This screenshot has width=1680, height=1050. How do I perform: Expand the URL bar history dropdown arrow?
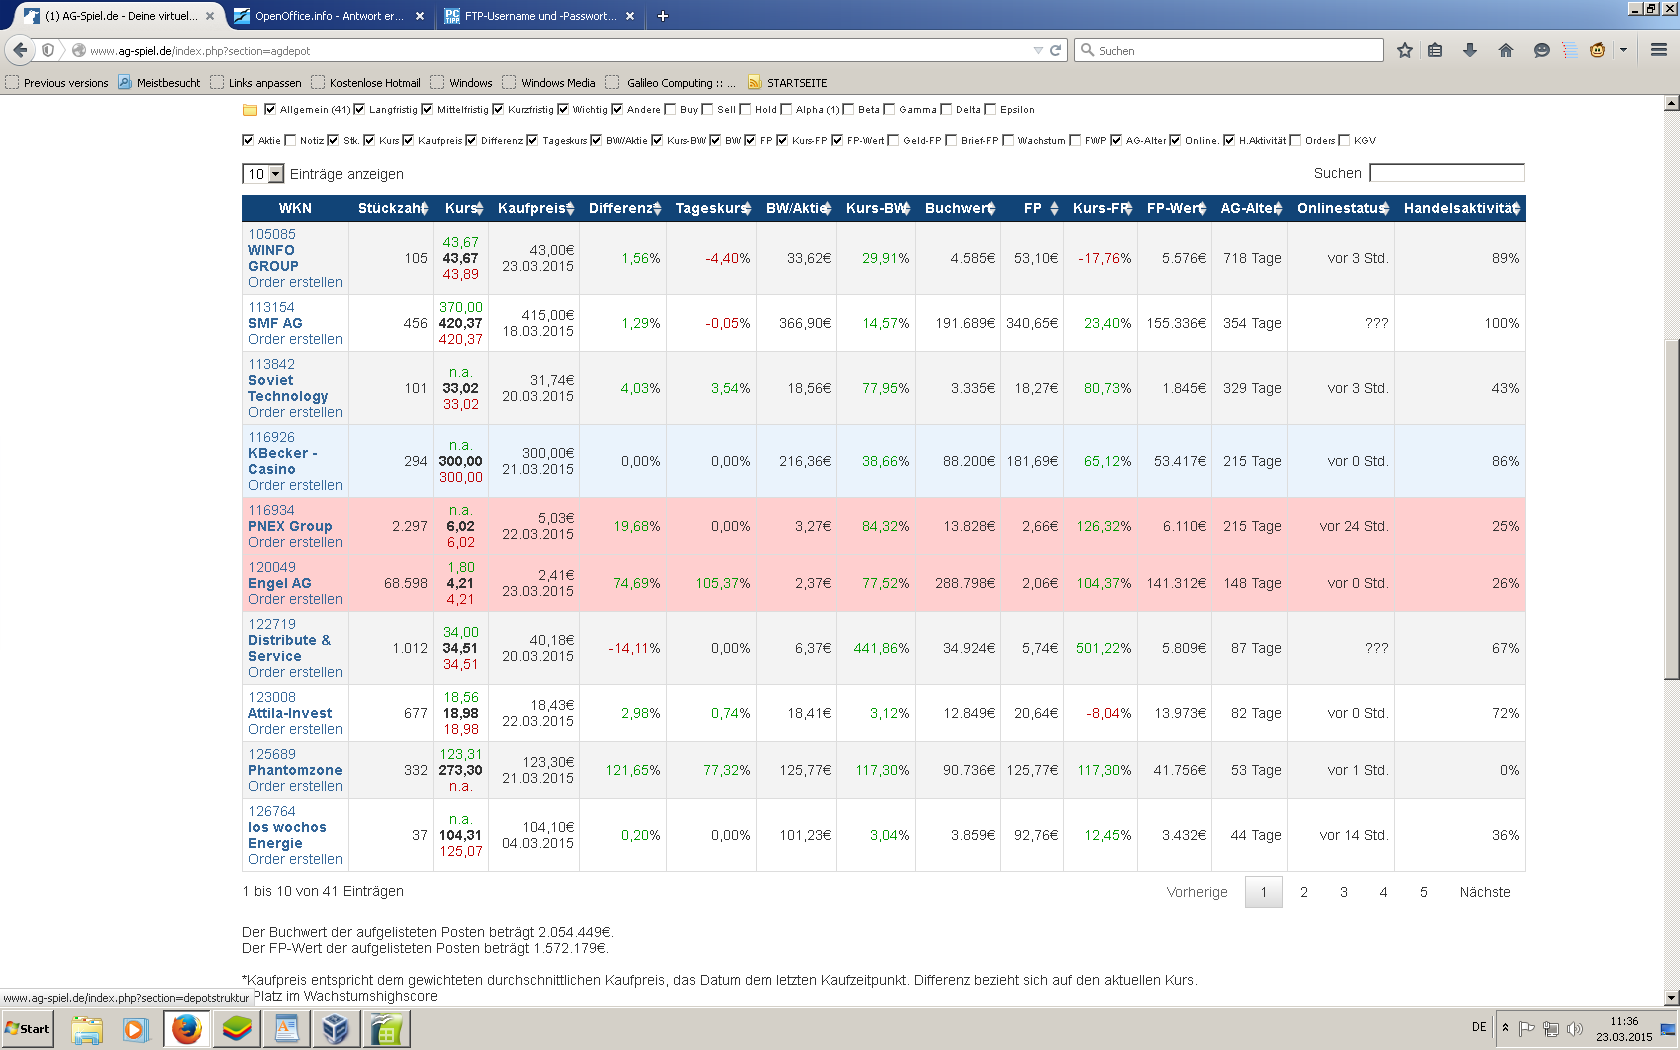[x=1038, y=50]
